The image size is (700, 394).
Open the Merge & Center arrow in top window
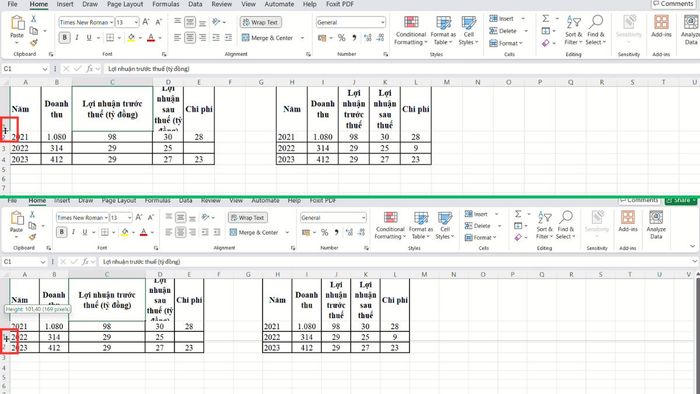tap(302, 38)
